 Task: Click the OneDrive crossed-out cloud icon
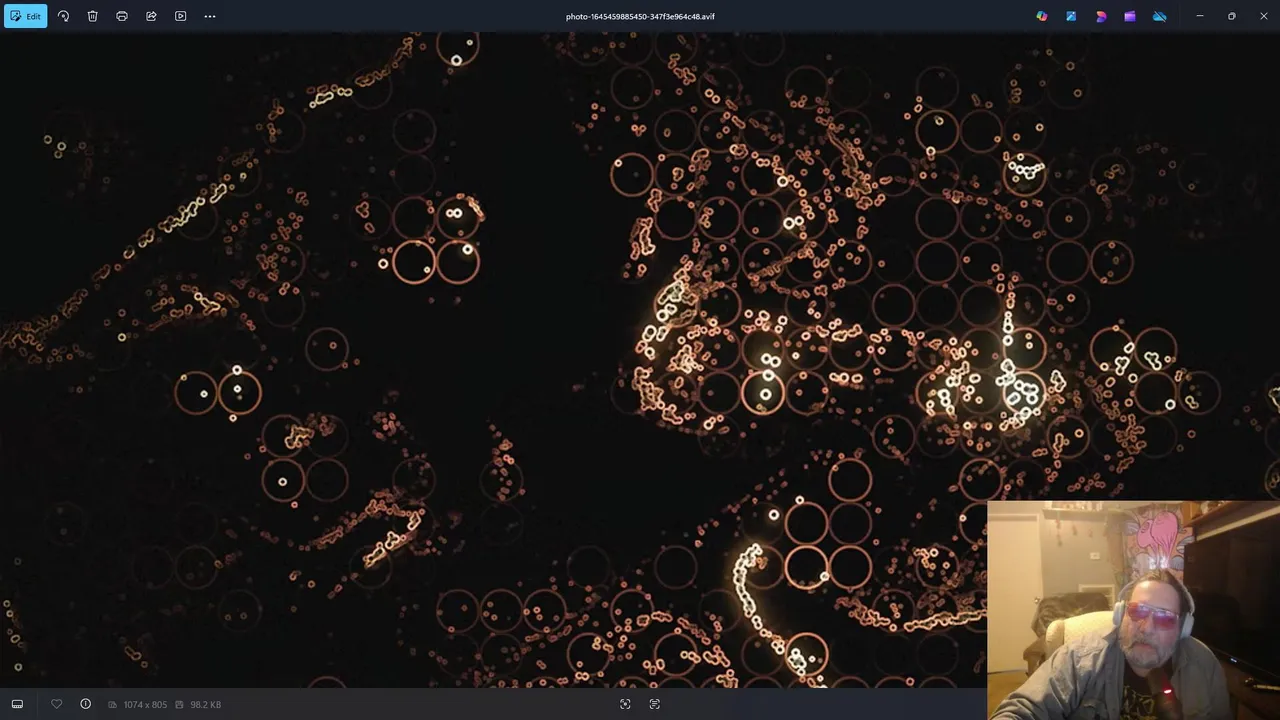coord(1160,16)
